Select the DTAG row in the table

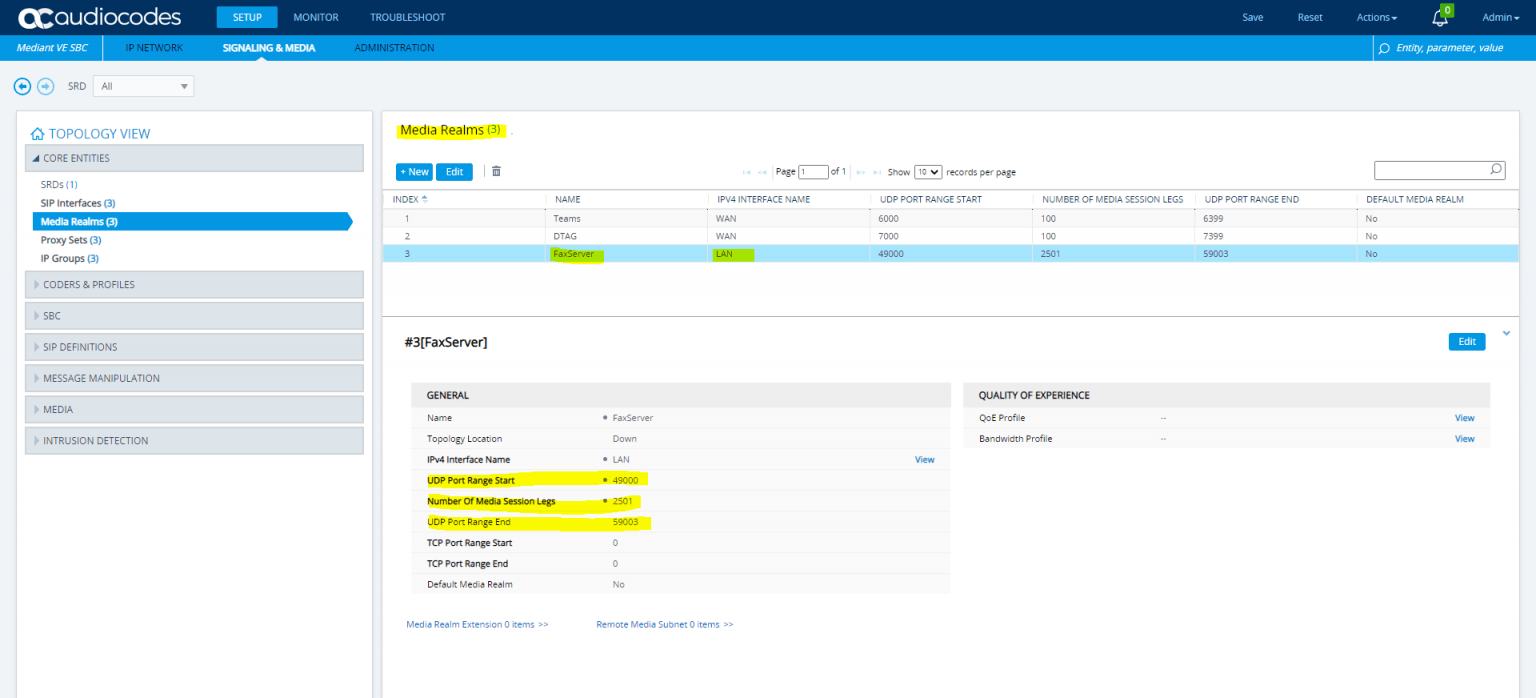(x=566, y=236)
